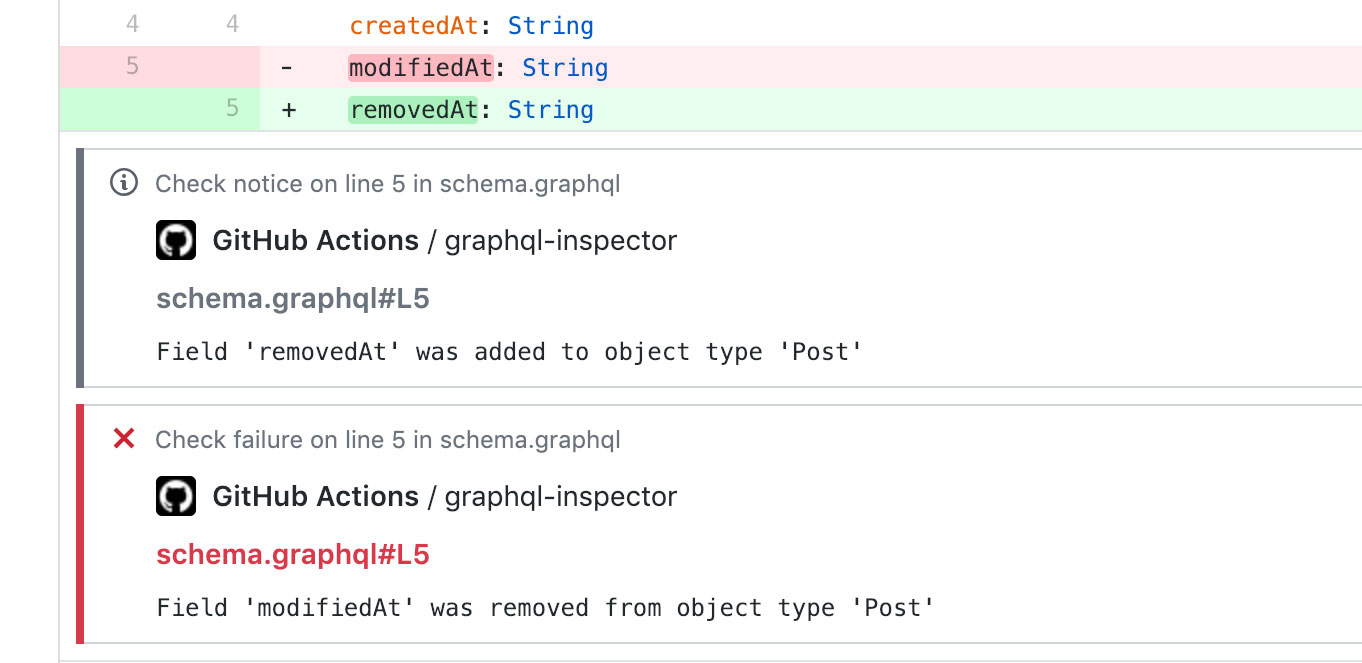This screenshot has width=1362, height=663.
Task: Click line number 5 on the added line
Action: tap(230, 109)
